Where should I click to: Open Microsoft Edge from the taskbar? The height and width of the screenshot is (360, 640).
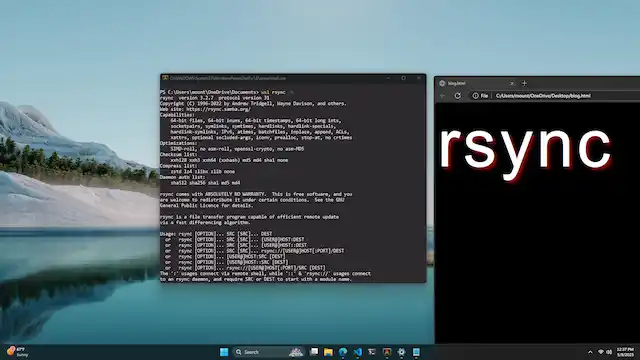(x=343, y=352)
